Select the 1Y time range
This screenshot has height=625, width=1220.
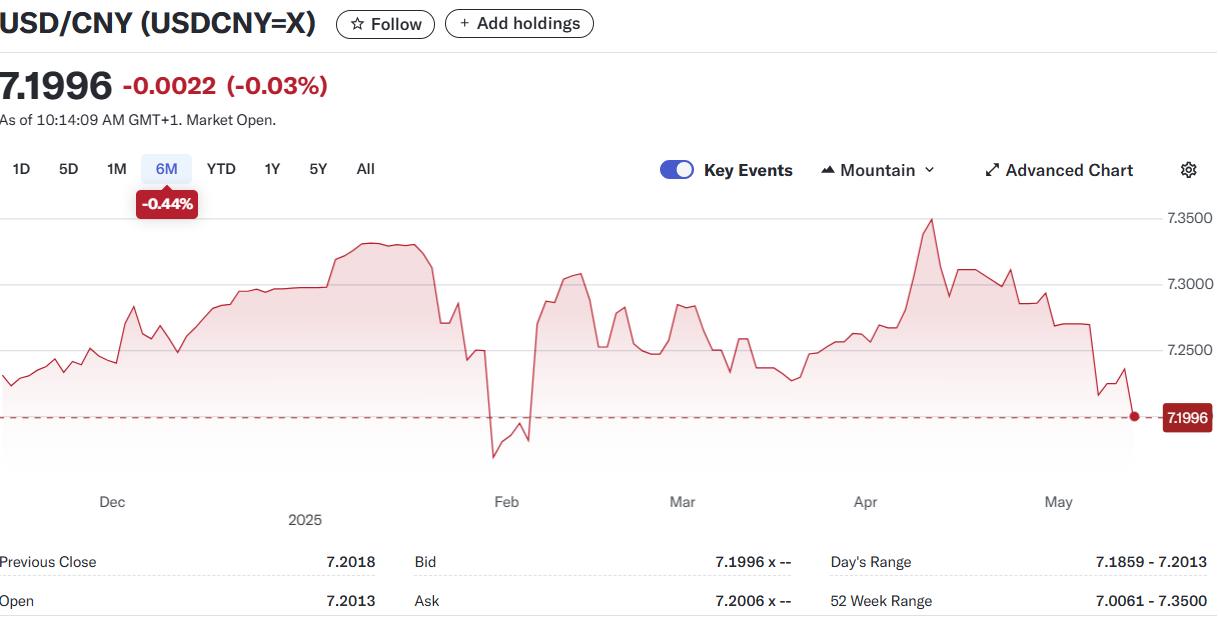272,169
